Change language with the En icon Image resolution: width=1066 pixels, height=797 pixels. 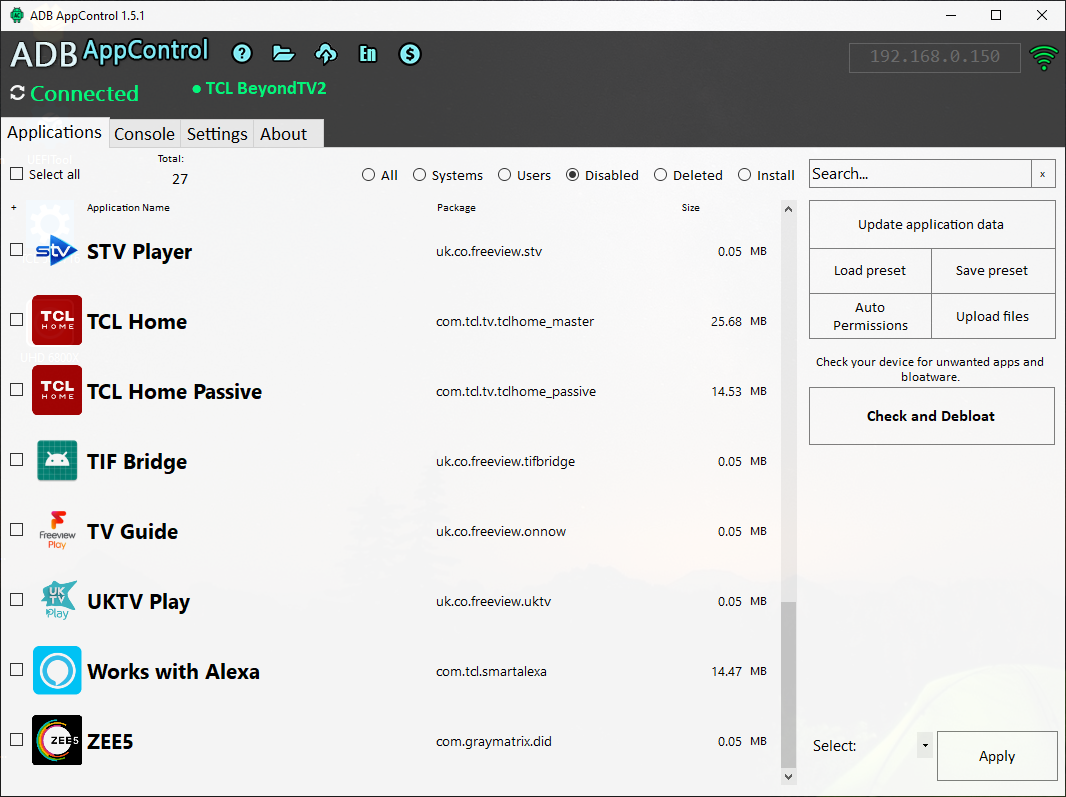click(x=368, y=54)
